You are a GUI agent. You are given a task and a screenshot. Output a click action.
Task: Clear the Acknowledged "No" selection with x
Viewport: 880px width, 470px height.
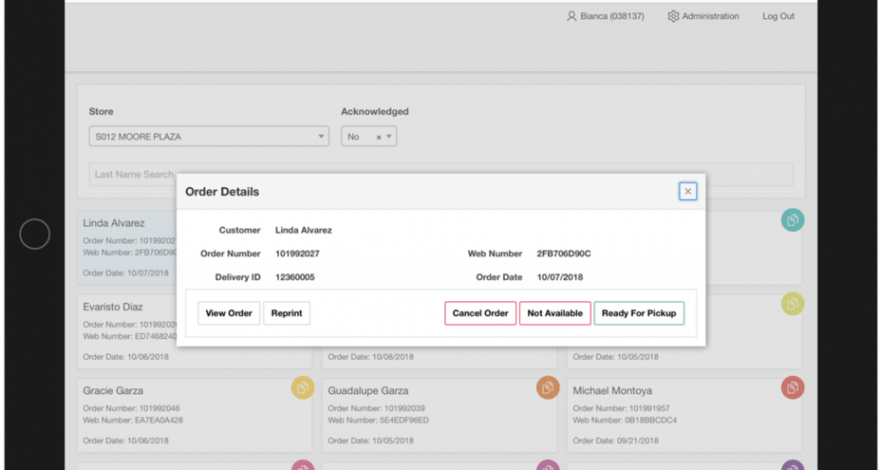click(x=378, y=137)
